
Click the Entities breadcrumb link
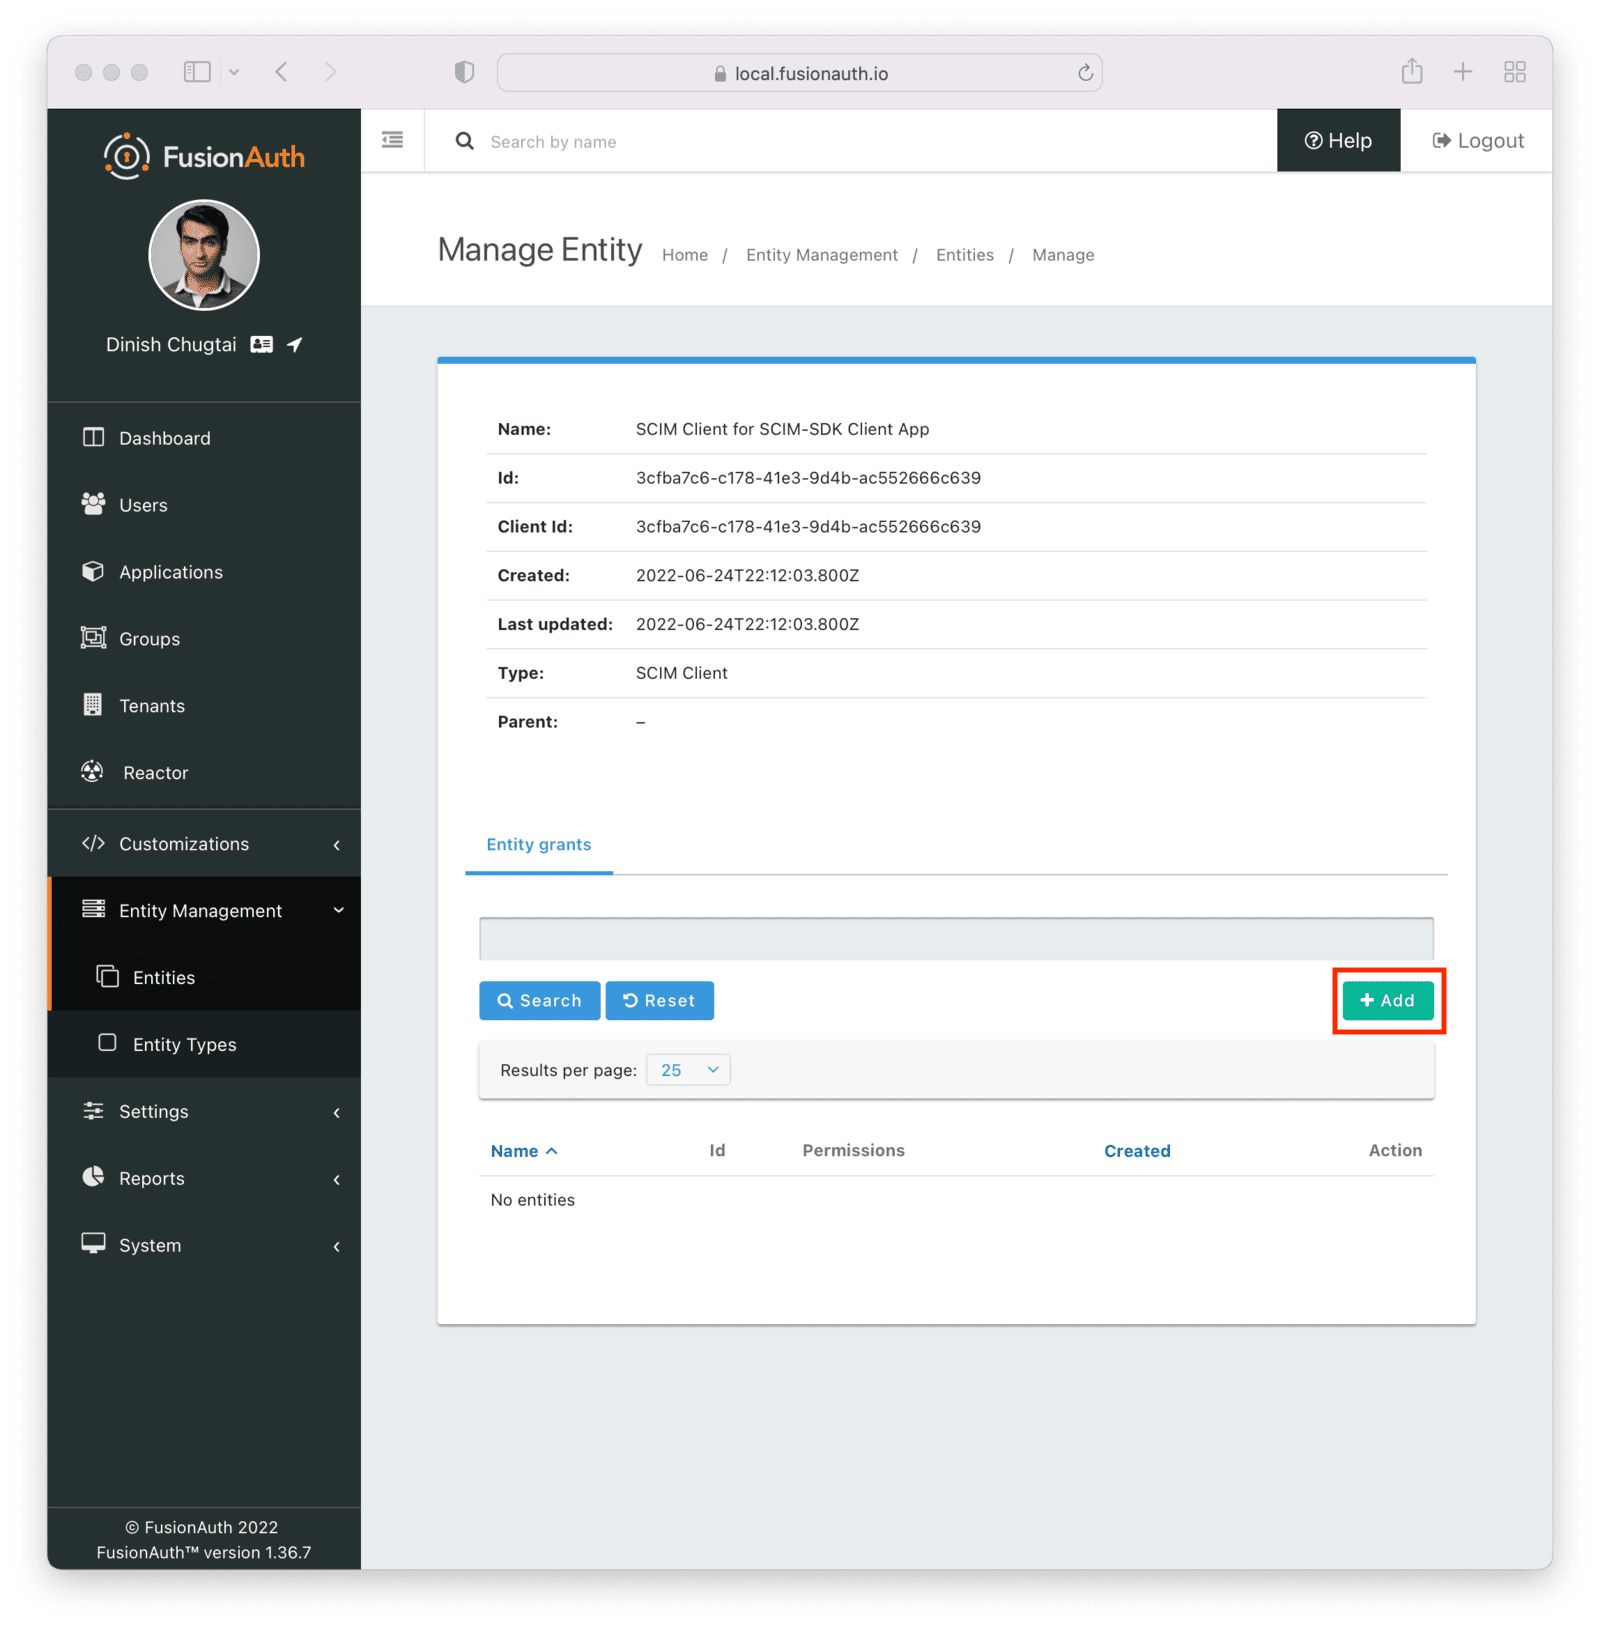[x=964, y=255]
